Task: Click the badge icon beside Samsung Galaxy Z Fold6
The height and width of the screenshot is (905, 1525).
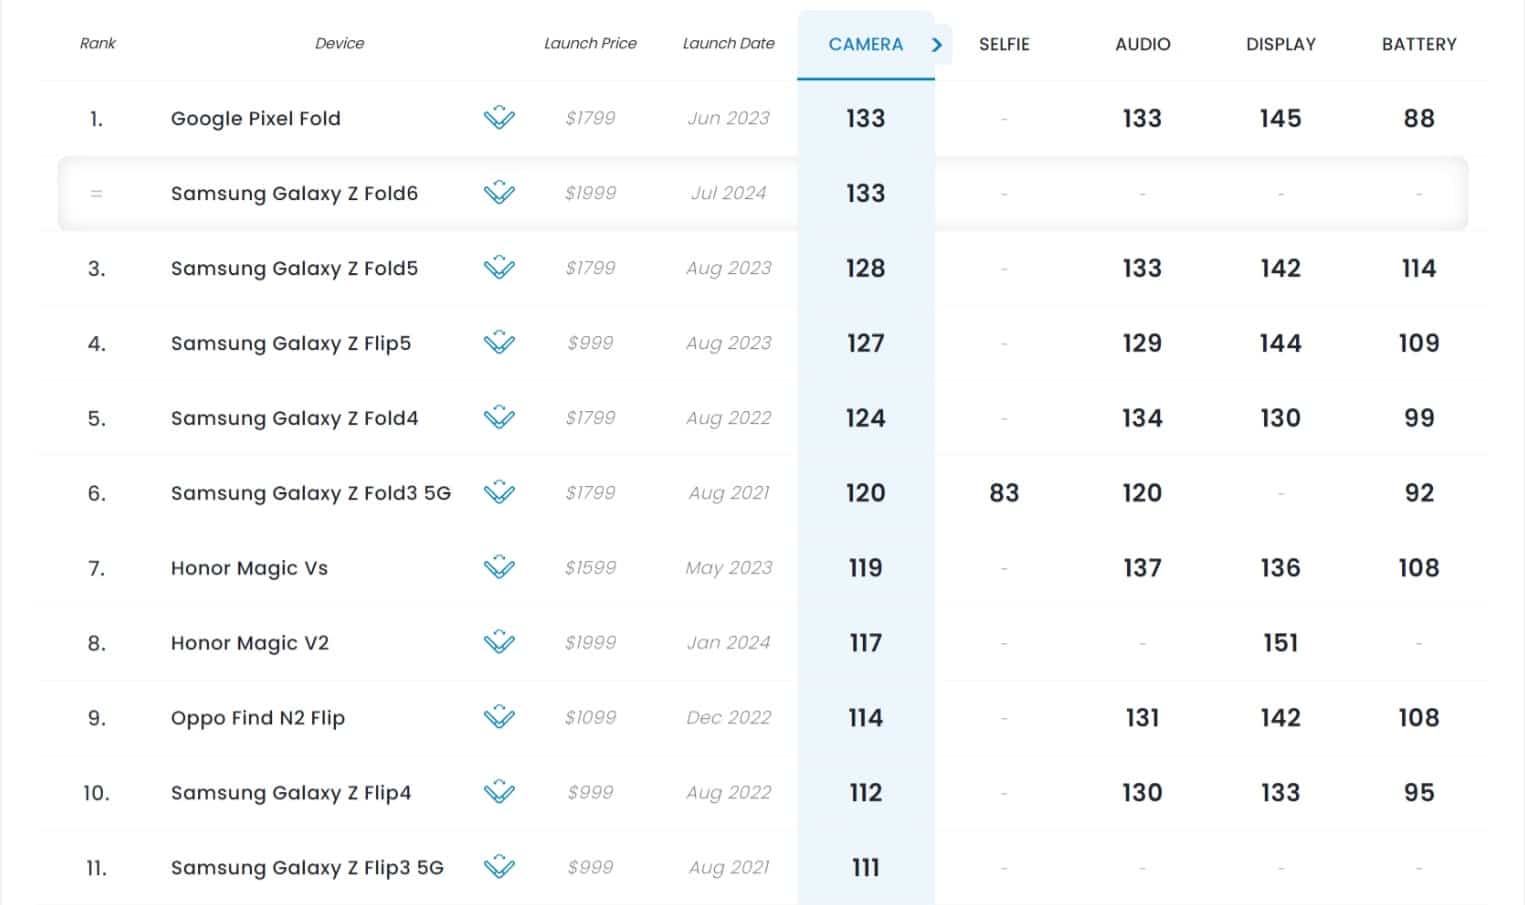Action: 499,193
